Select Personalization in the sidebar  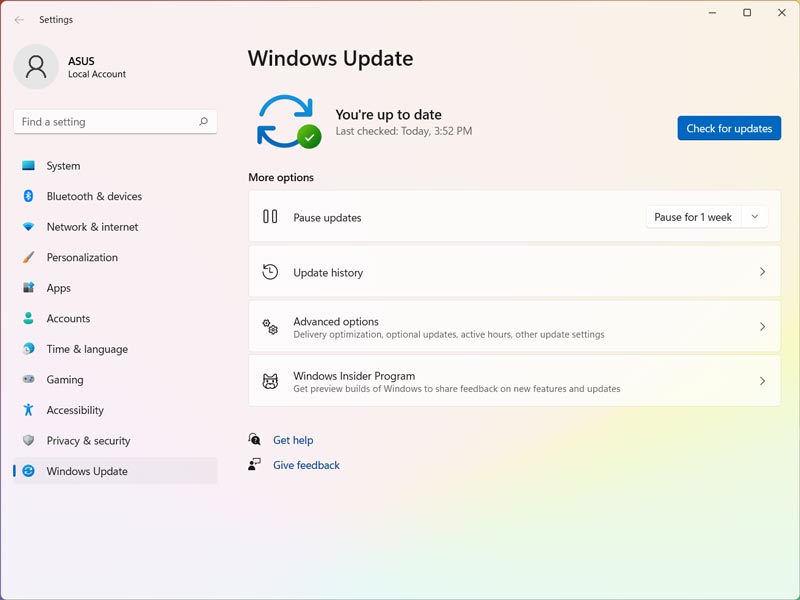tap(115, 257)
